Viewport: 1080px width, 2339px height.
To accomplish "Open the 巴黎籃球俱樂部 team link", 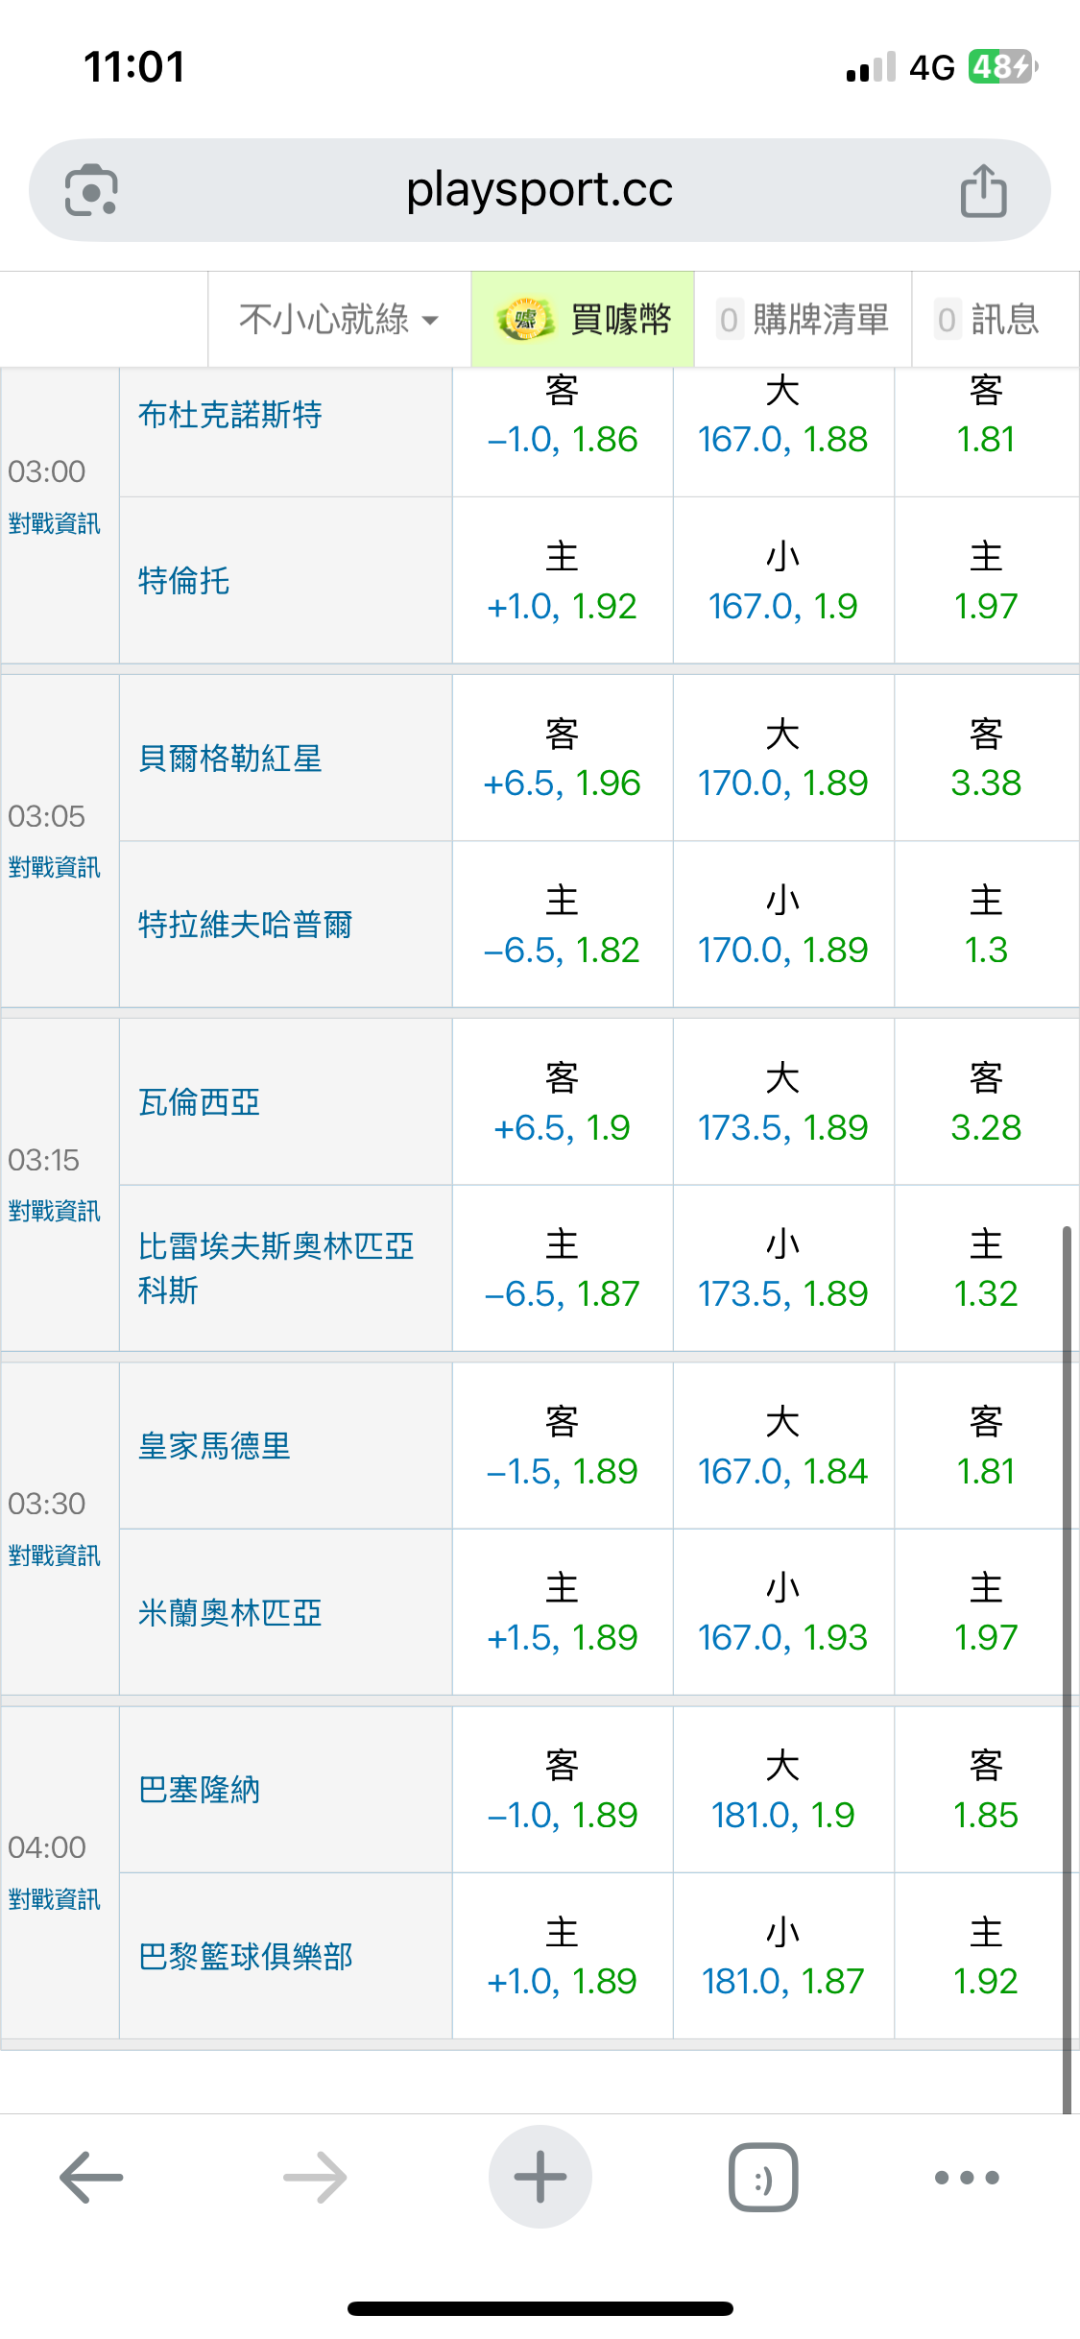I will click(246, 1956).
